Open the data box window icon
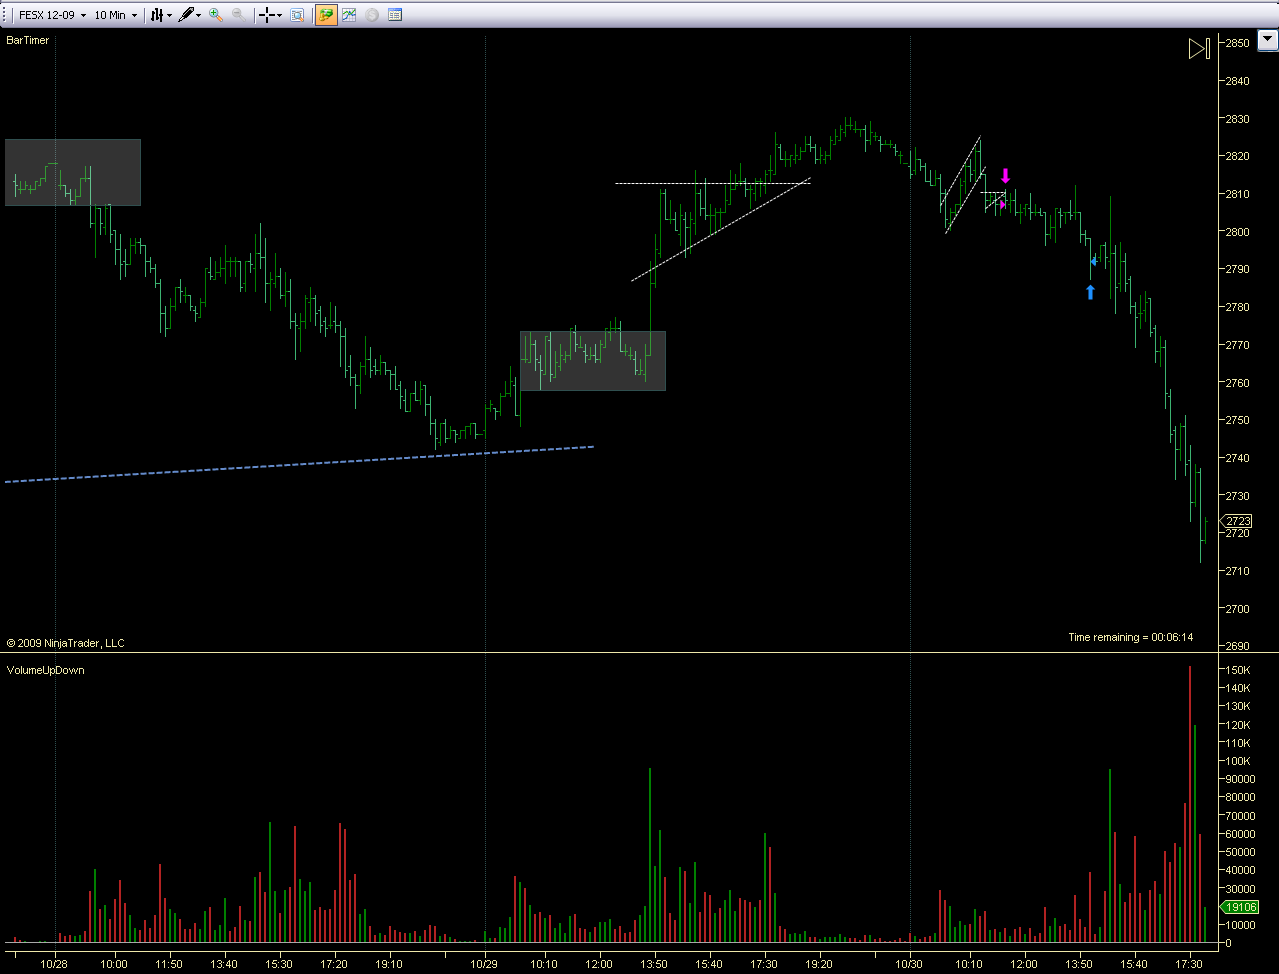 tap(298, 15)
